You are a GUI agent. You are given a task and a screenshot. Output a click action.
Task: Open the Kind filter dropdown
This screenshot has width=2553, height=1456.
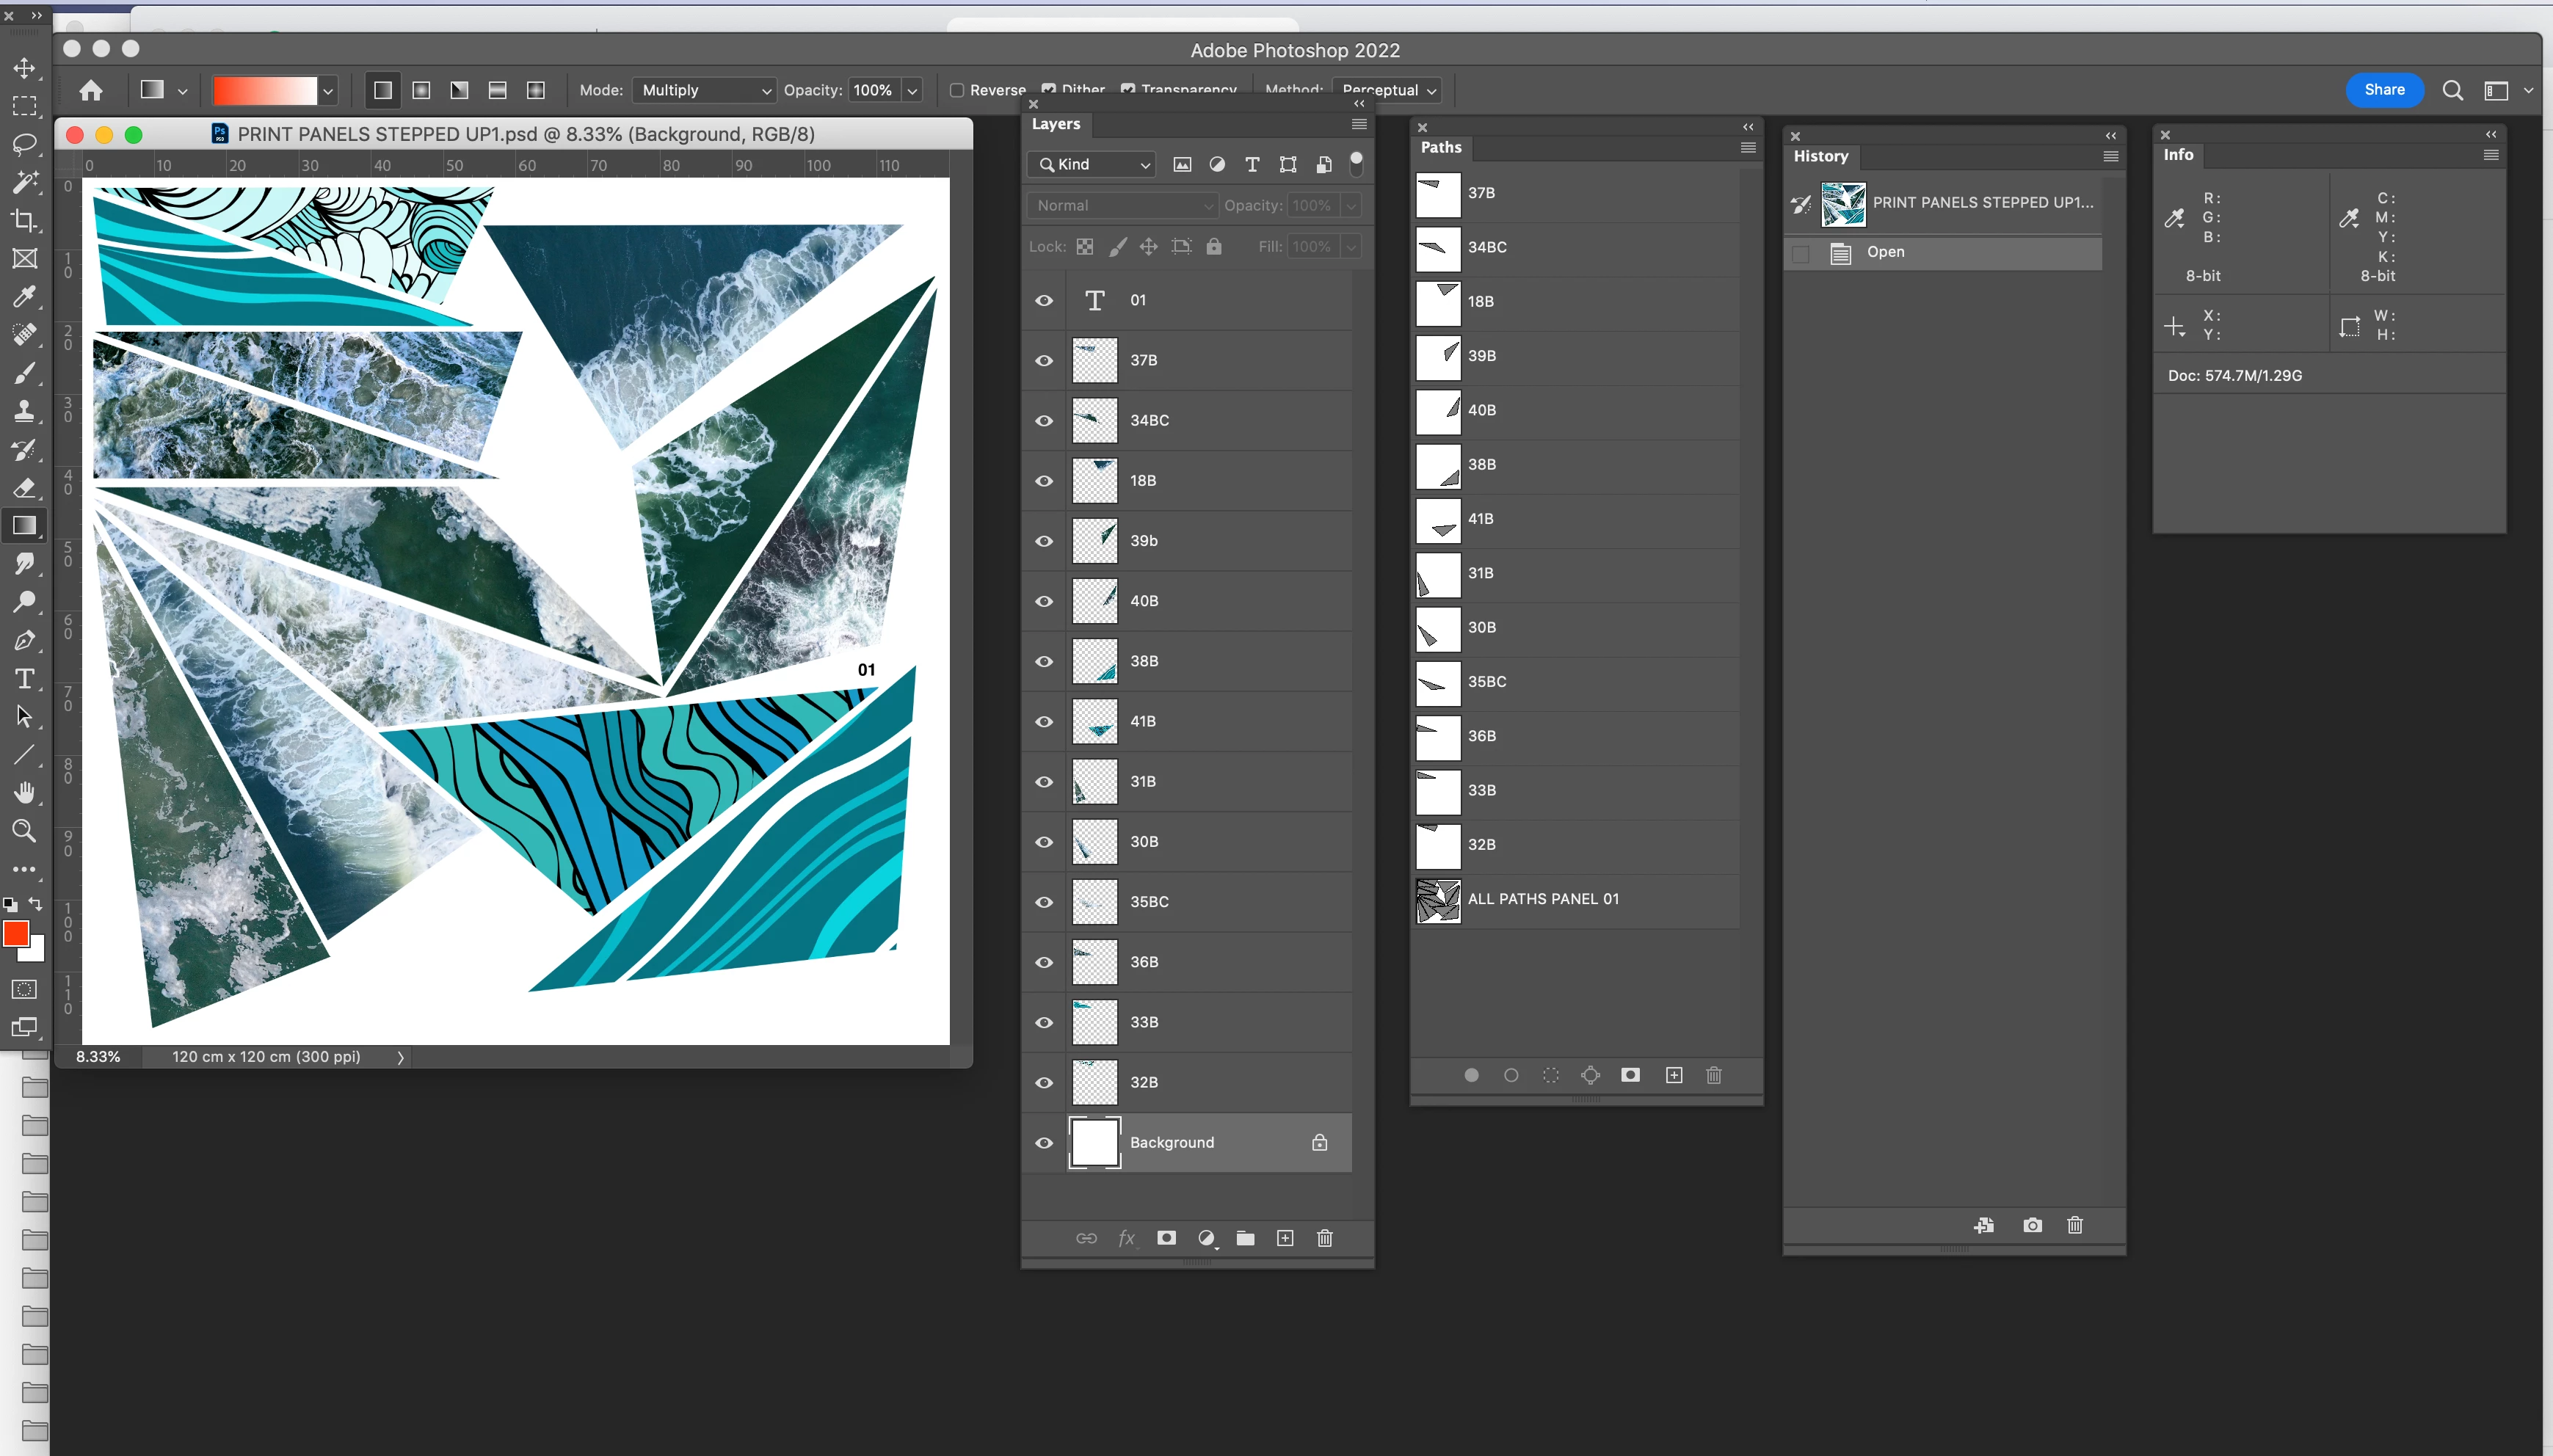coord(1092,164)
